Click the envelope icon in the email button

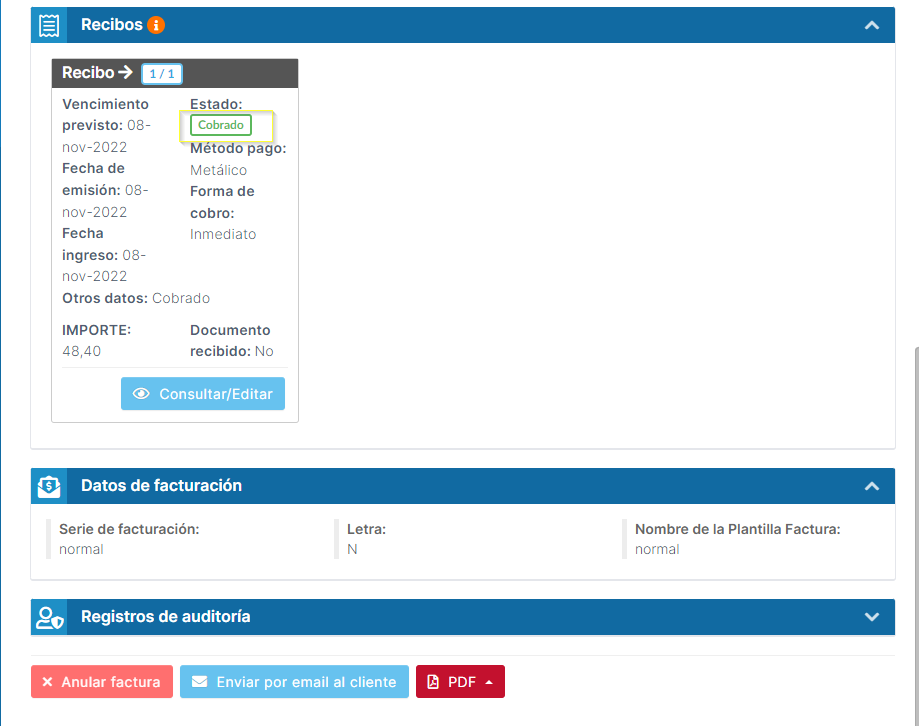tap(200, 682)
